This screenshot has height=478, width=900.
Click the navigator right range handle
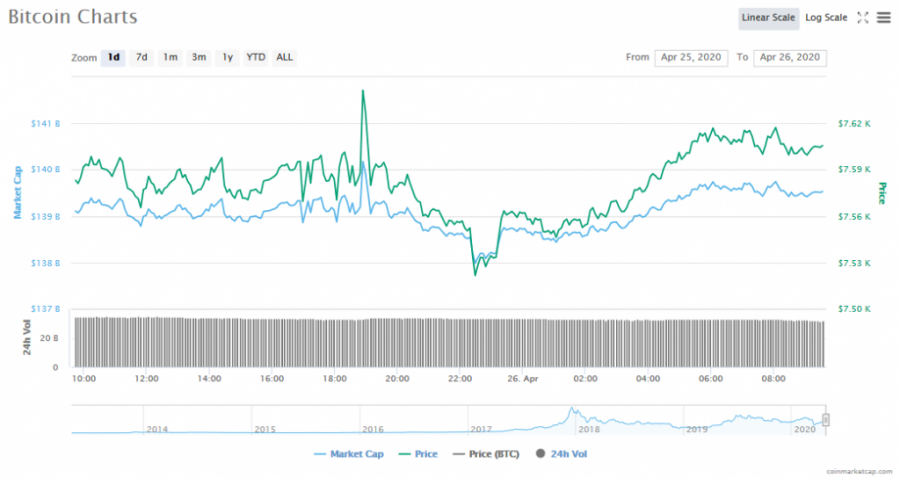[x=825, y=420]
